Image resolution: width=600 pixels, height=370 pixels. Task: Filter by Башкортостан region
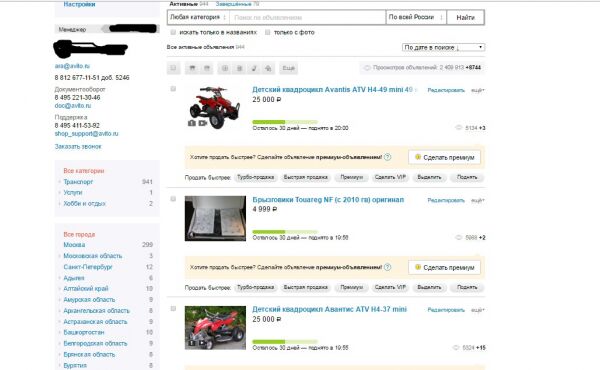(x=84, y=332)
